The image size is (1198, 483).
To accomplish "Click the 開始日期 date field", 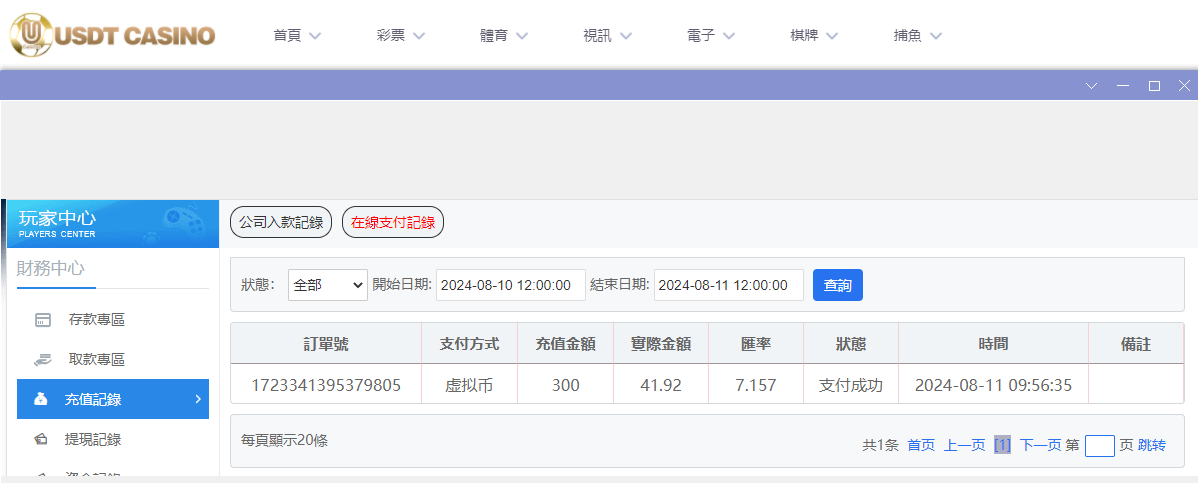I will point(510,285).
